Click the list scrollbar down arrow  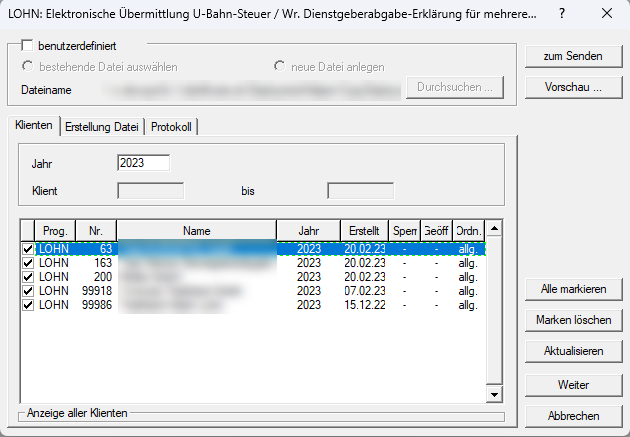point(493,396)
